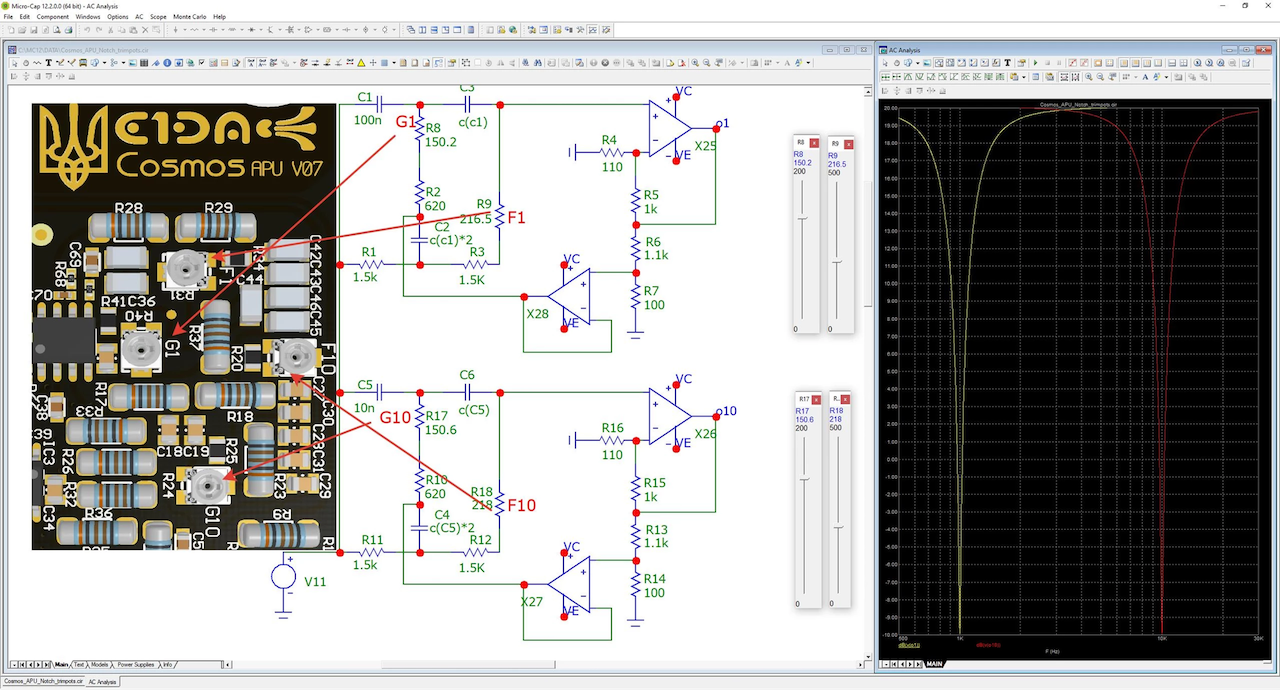Click the Find binoculars icon in schematic toolbar
The width and height of the screenshot is (1280, 690).
point(537,63)
